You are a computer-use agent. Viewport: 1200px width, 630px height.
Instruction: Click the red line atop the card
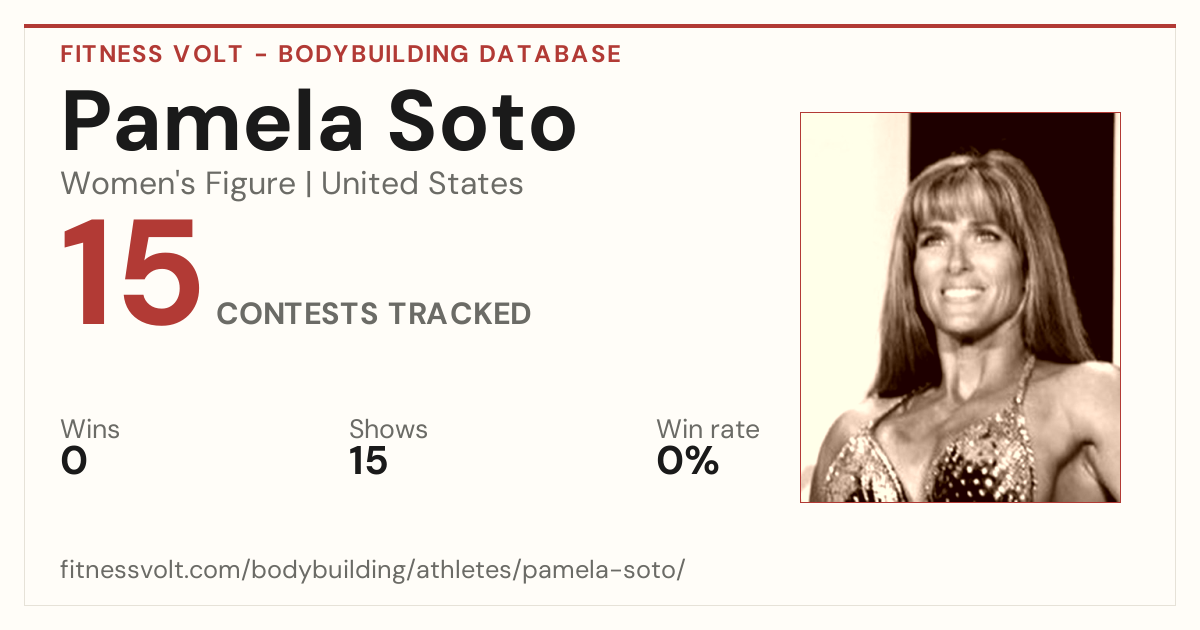[600, 26]
